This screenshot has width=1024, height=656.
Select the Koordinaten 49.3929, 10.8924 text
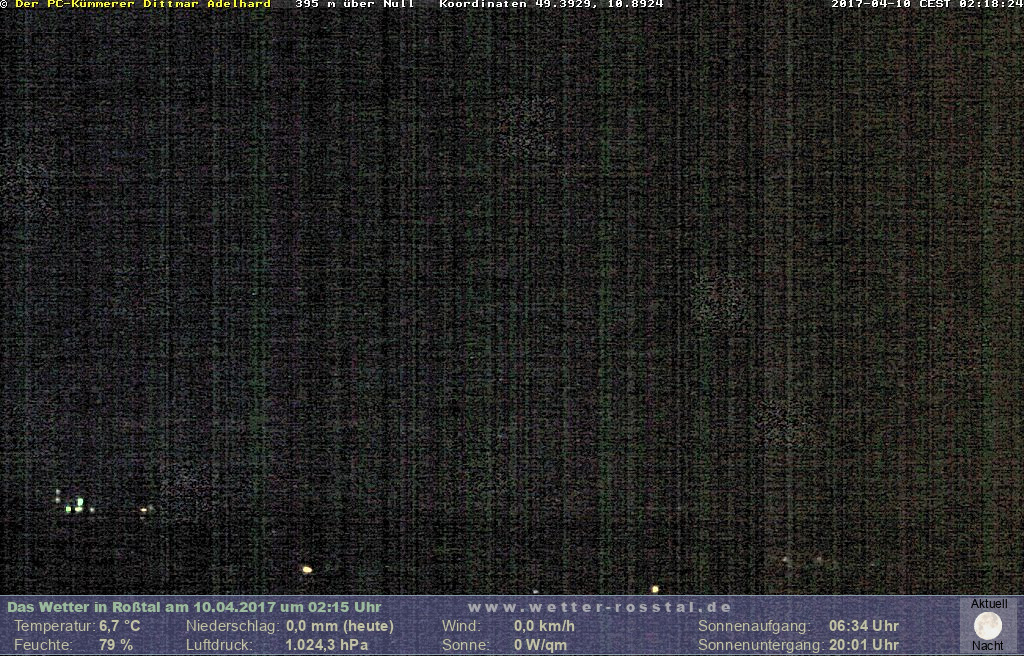(551, 5)
